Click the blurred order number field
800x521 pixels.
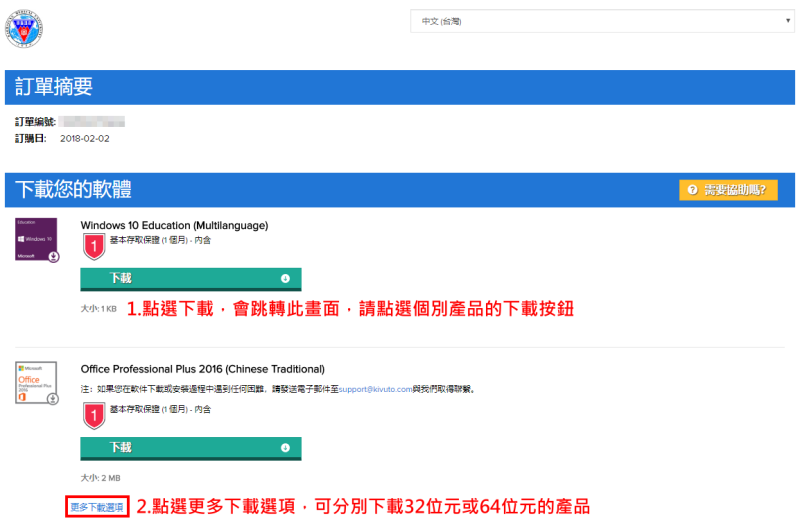pos(91,121)
